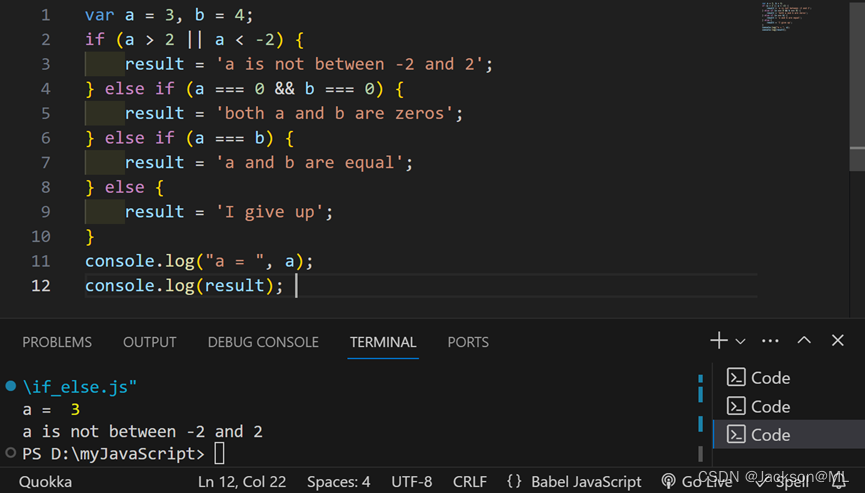Open the PORTS tab
865x493 pixels.
tap(468, 342)
